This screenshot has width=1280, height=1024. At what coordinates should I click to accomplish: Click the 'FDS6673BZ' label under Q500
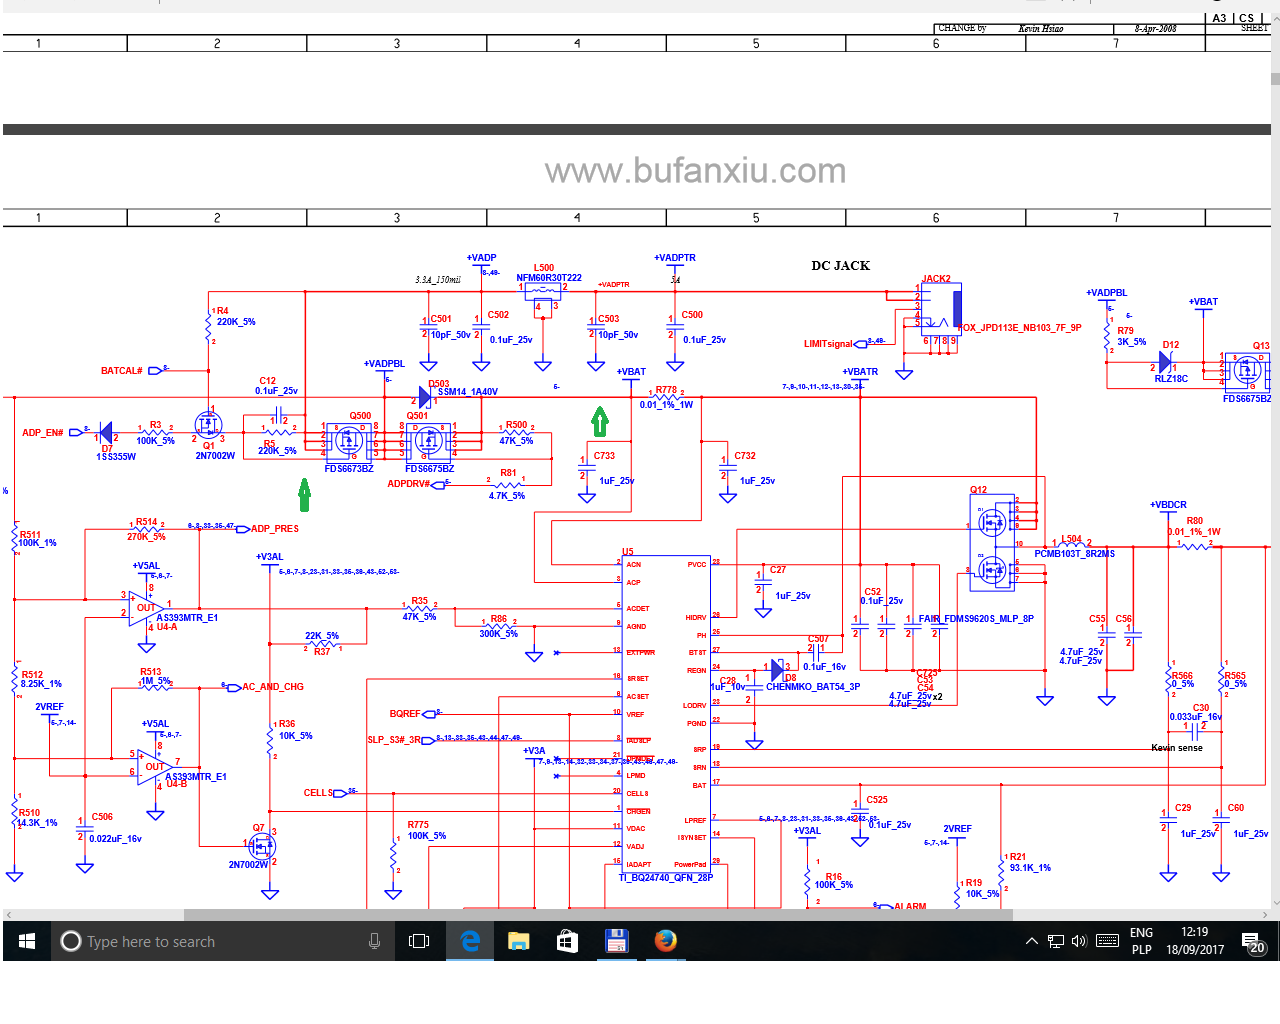[x=349, y=468]
